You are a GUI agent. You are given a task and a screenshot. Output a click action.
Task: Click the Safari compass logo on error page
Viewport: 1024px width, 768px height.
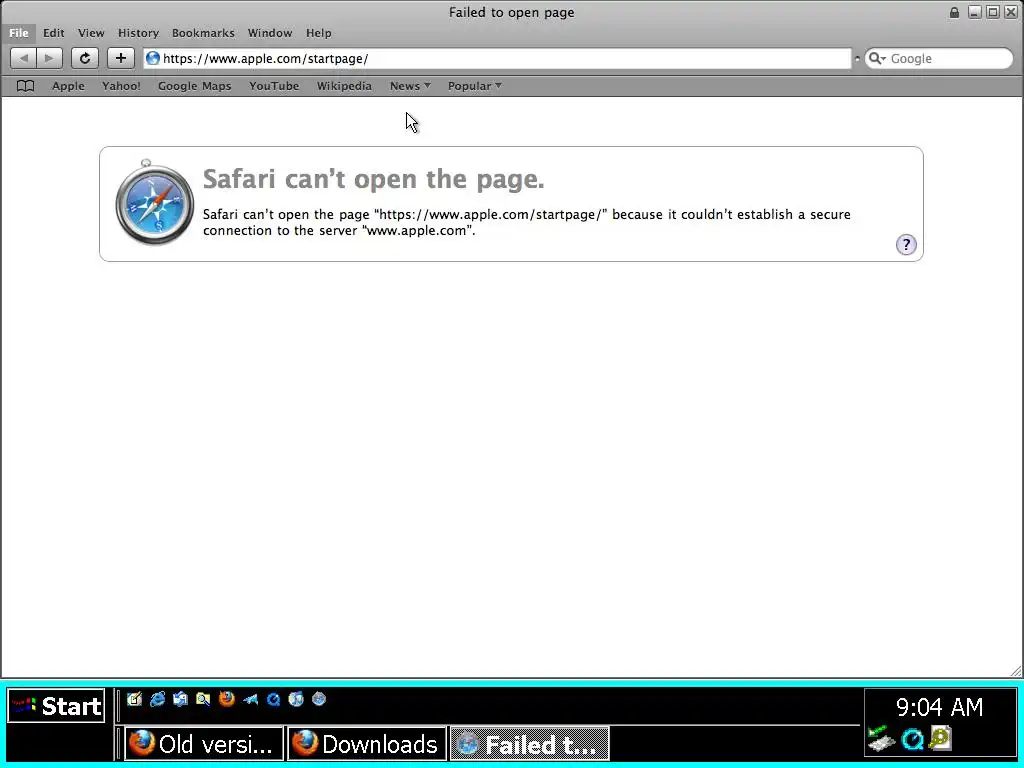point(154,202)
